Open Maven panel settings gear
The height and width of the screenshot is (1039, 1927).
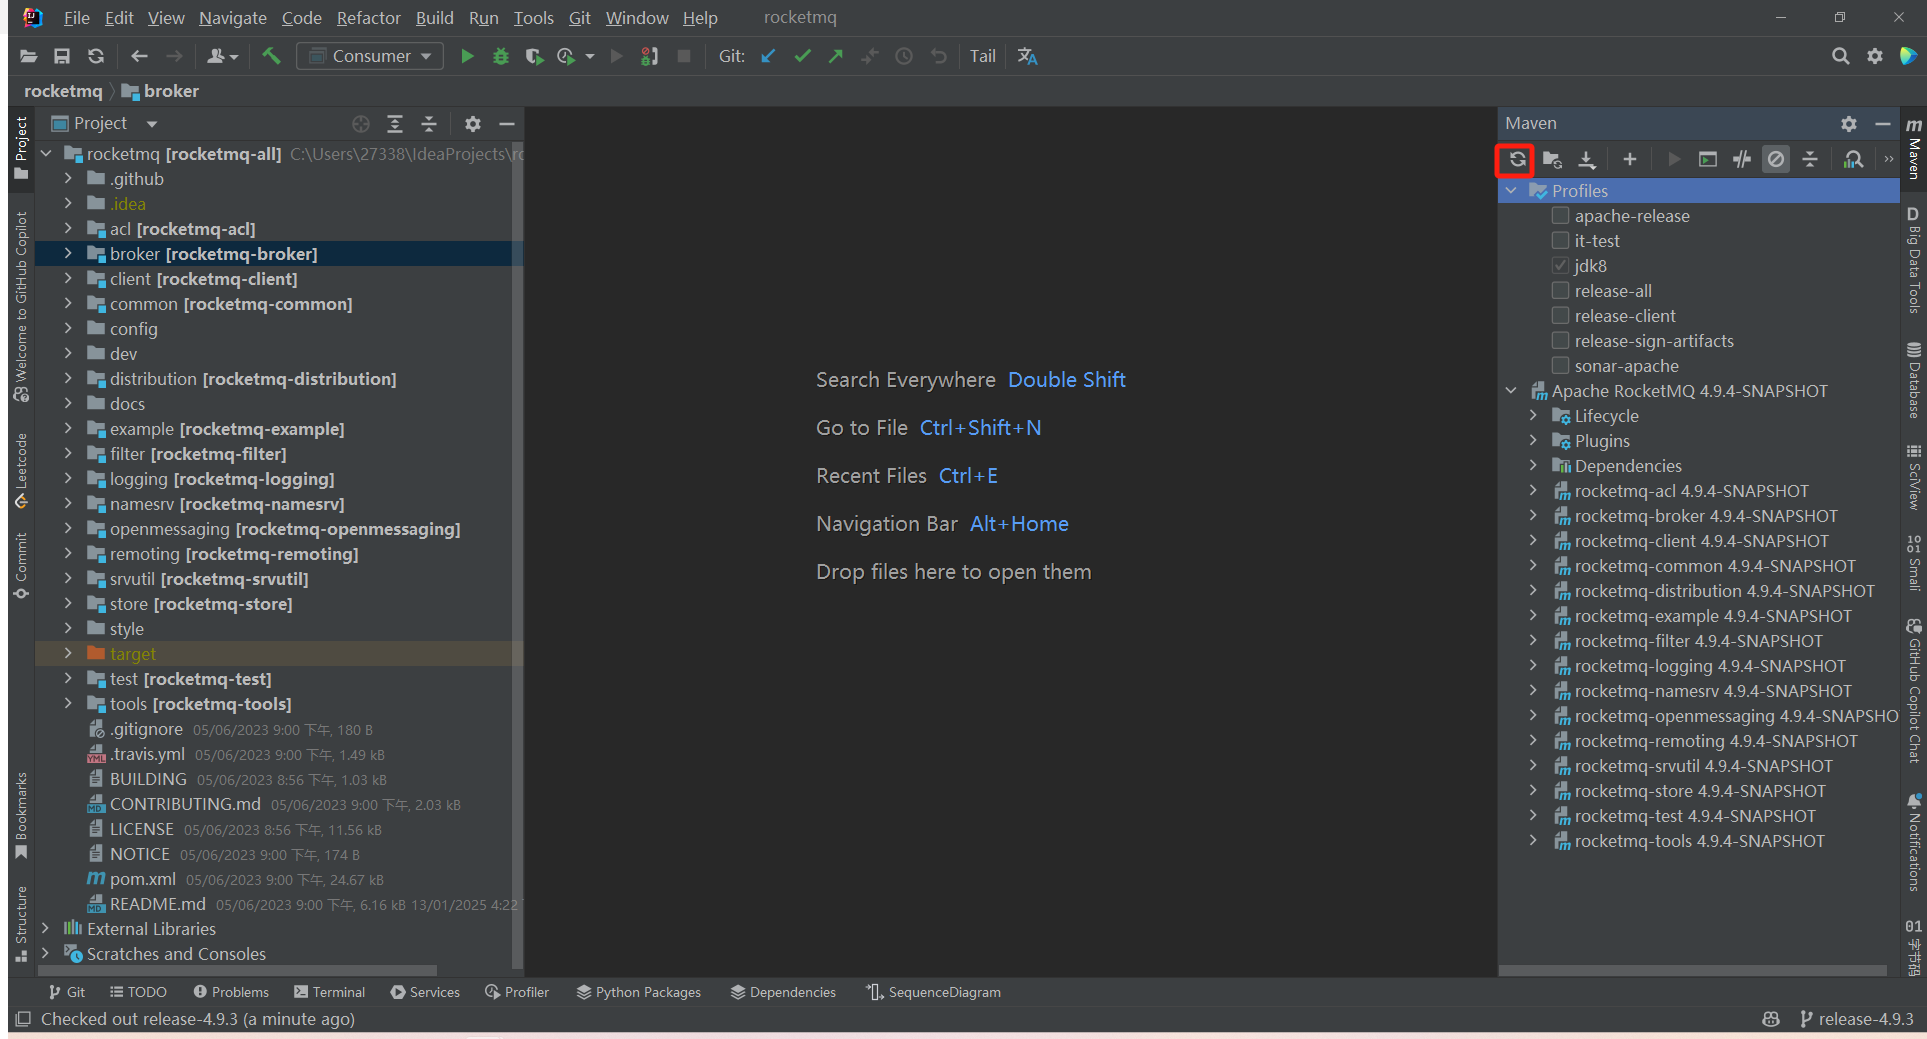[1848, 123]
